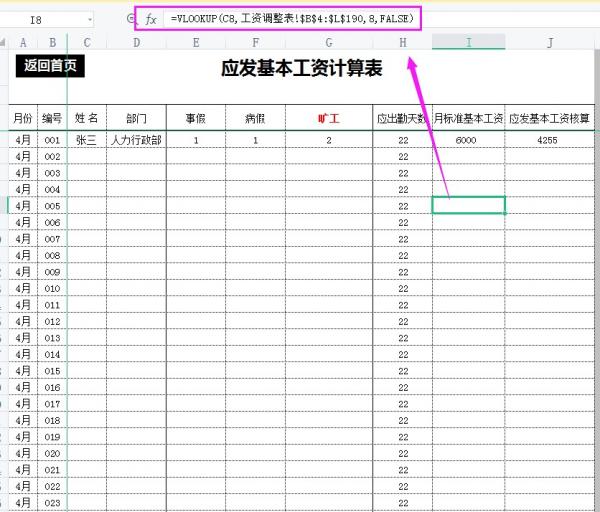Click the fx insert function icon
The height and width of the screenshot is (512, 600).
tap(151, 19)
